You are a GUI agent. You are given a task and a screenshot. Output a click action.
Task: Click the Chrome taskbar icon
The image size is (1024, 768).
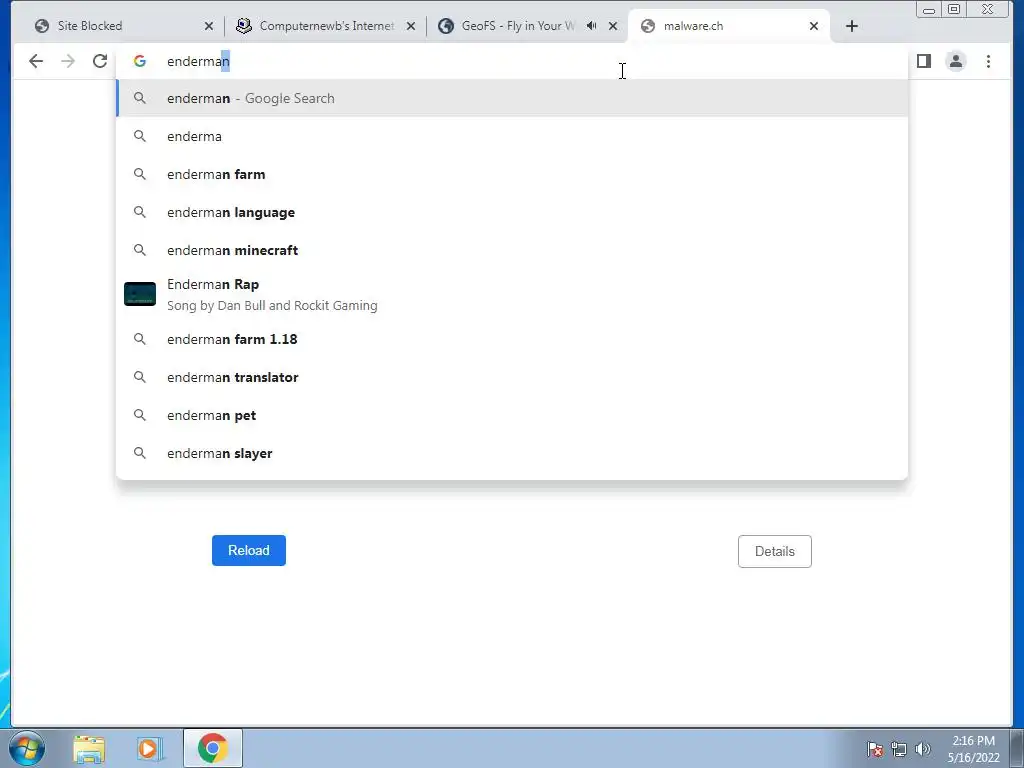(213, 748)
